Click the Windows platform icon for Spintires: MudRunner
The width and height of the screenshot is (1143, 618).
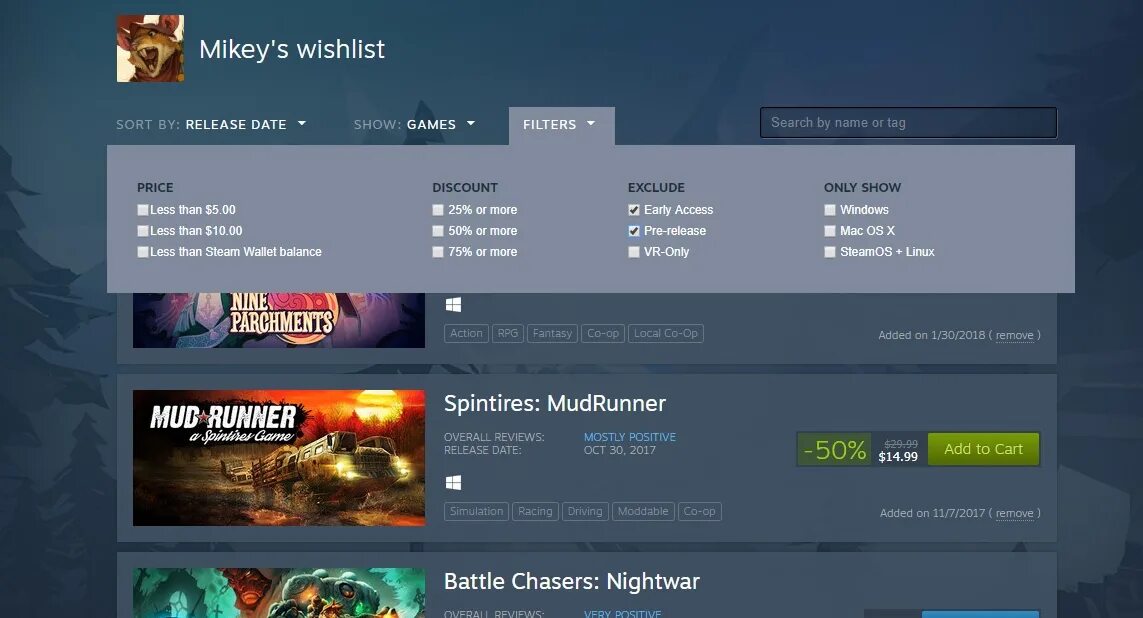click(453, 482)
